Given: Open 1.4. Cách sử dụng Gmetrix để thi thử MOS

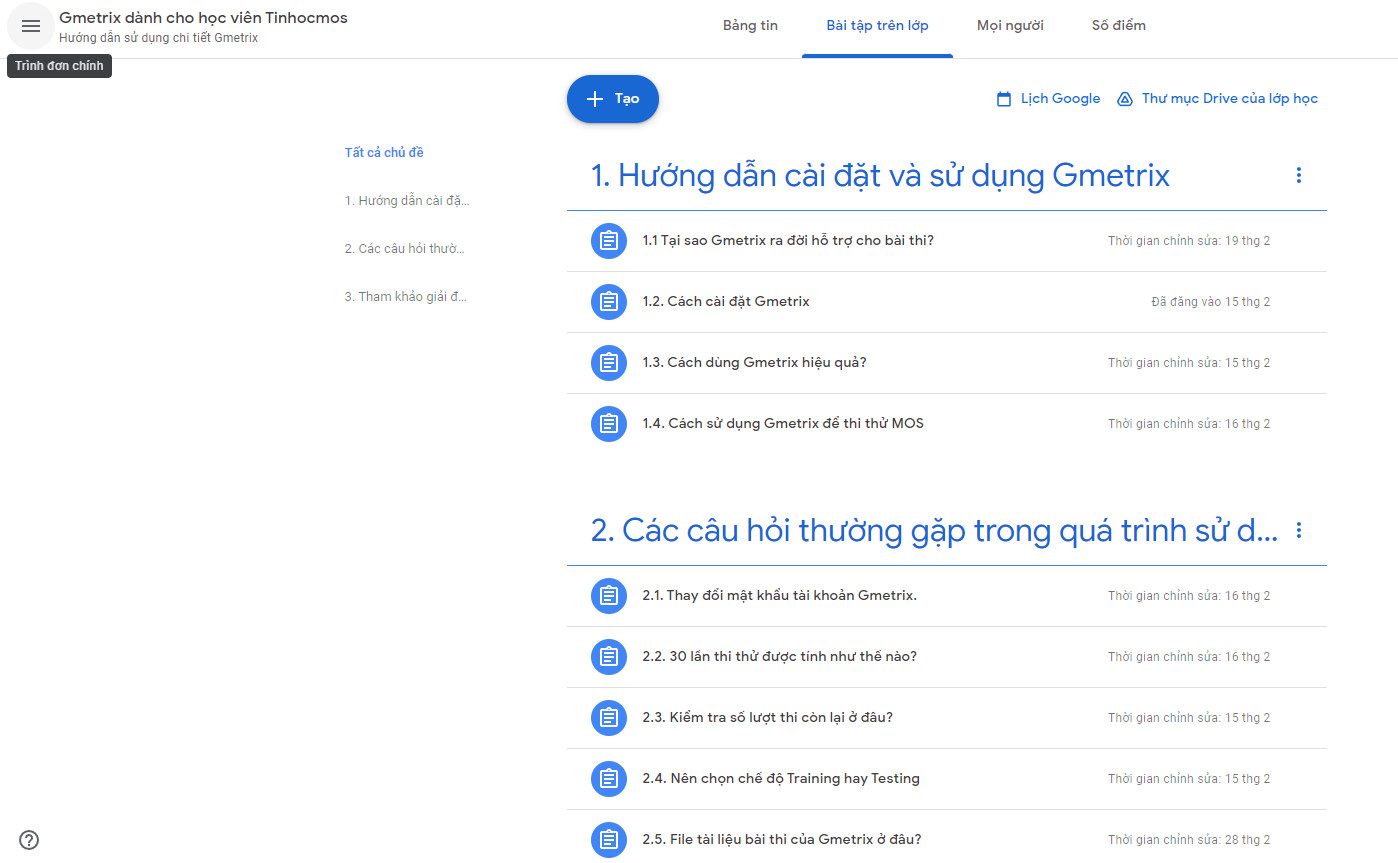Looking at the screenshot, I should (x=783, y=424).
